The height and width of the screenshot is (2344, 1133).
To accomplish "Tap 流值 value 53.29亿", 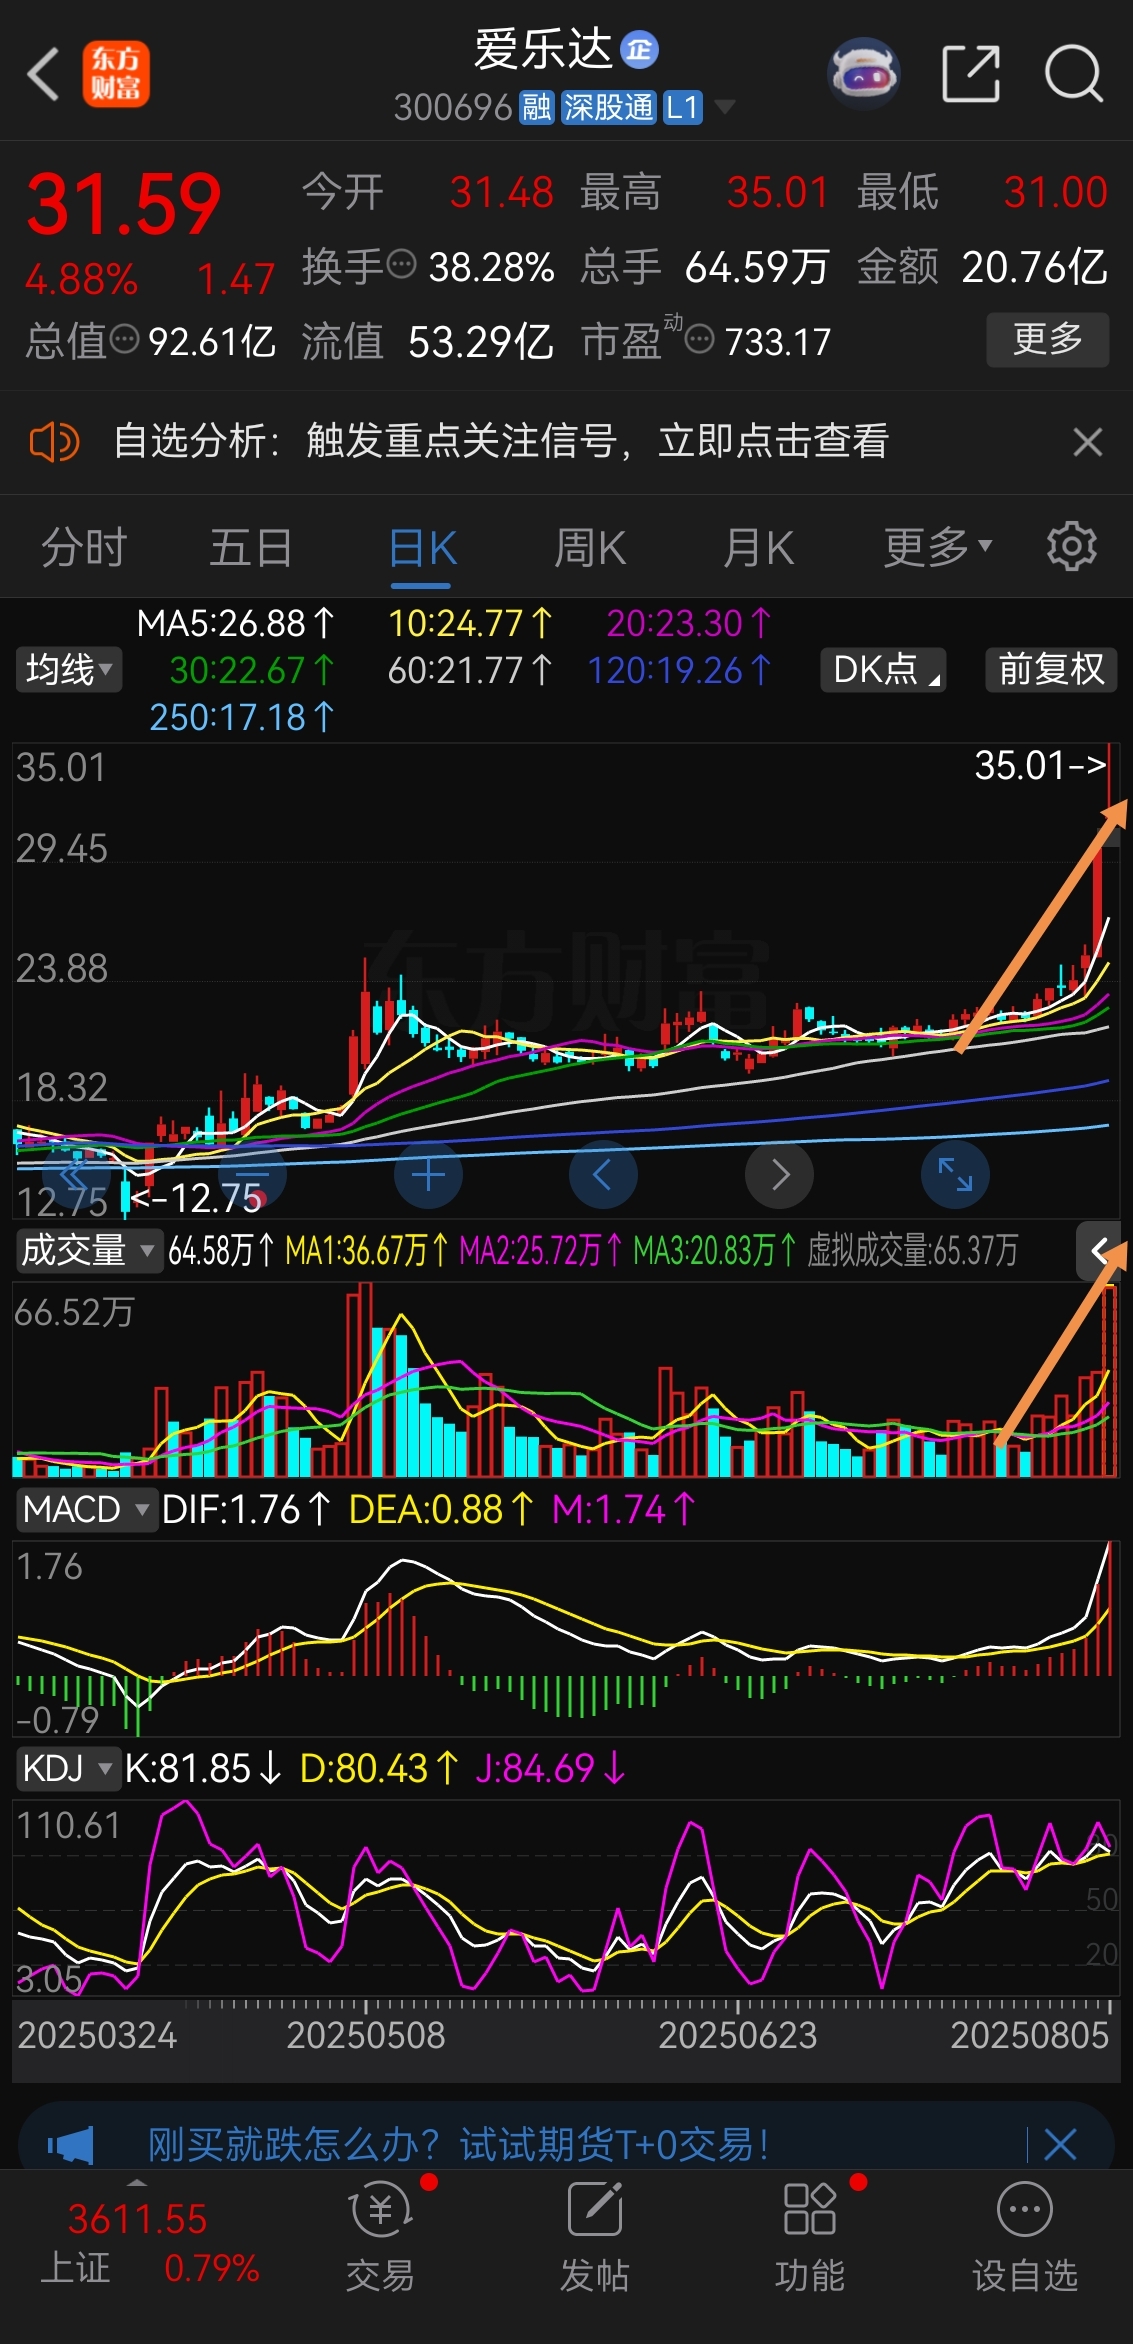I will pos(480,342).
